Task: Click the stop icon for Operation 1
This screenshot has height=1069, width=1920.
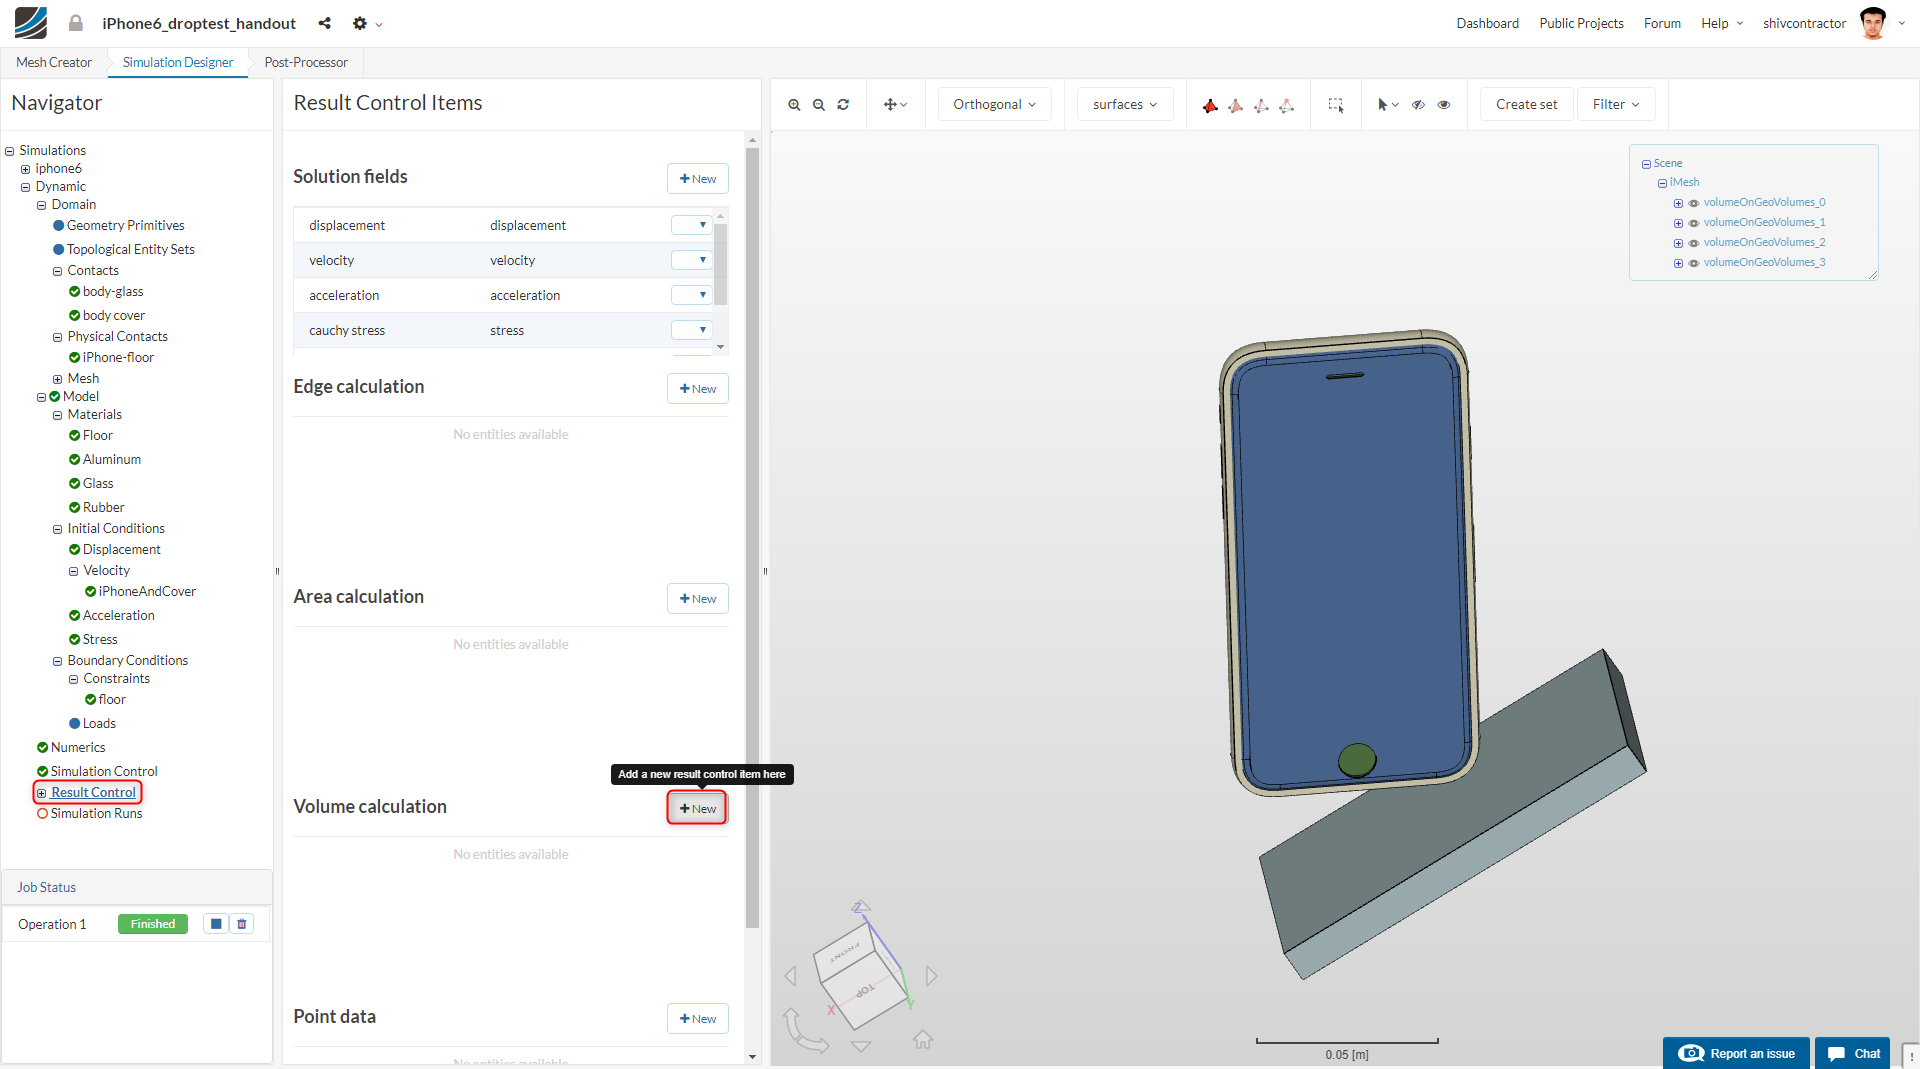Action: (216, 924)
